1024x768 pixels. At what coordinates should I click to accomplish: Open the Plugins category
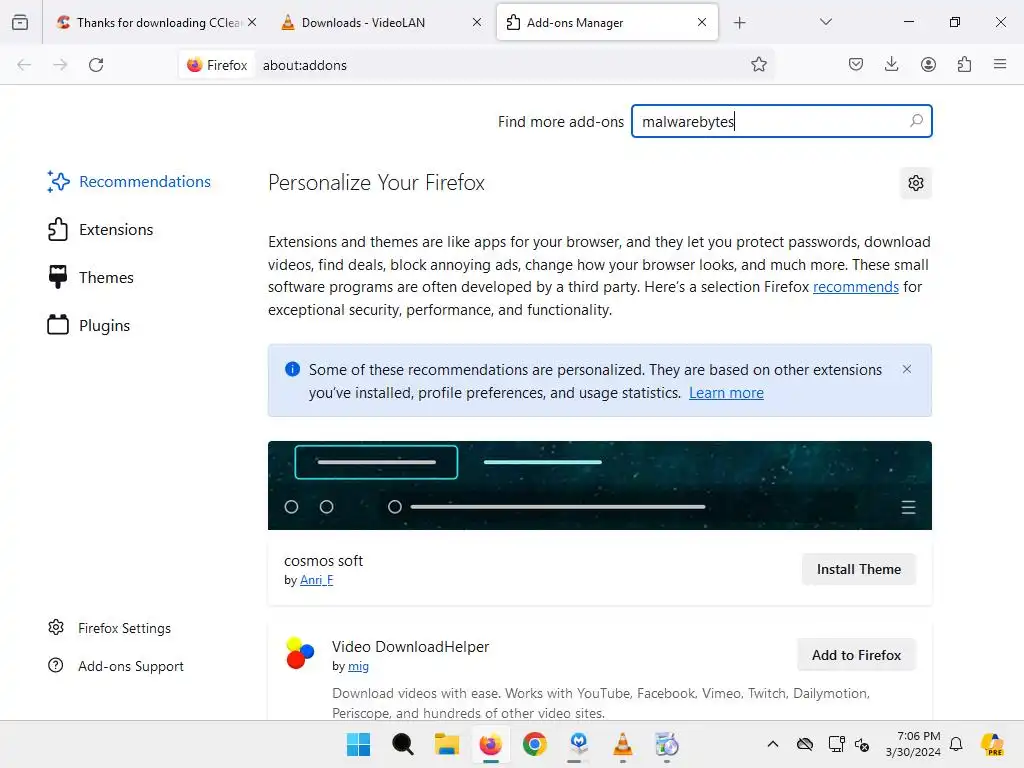89,325
